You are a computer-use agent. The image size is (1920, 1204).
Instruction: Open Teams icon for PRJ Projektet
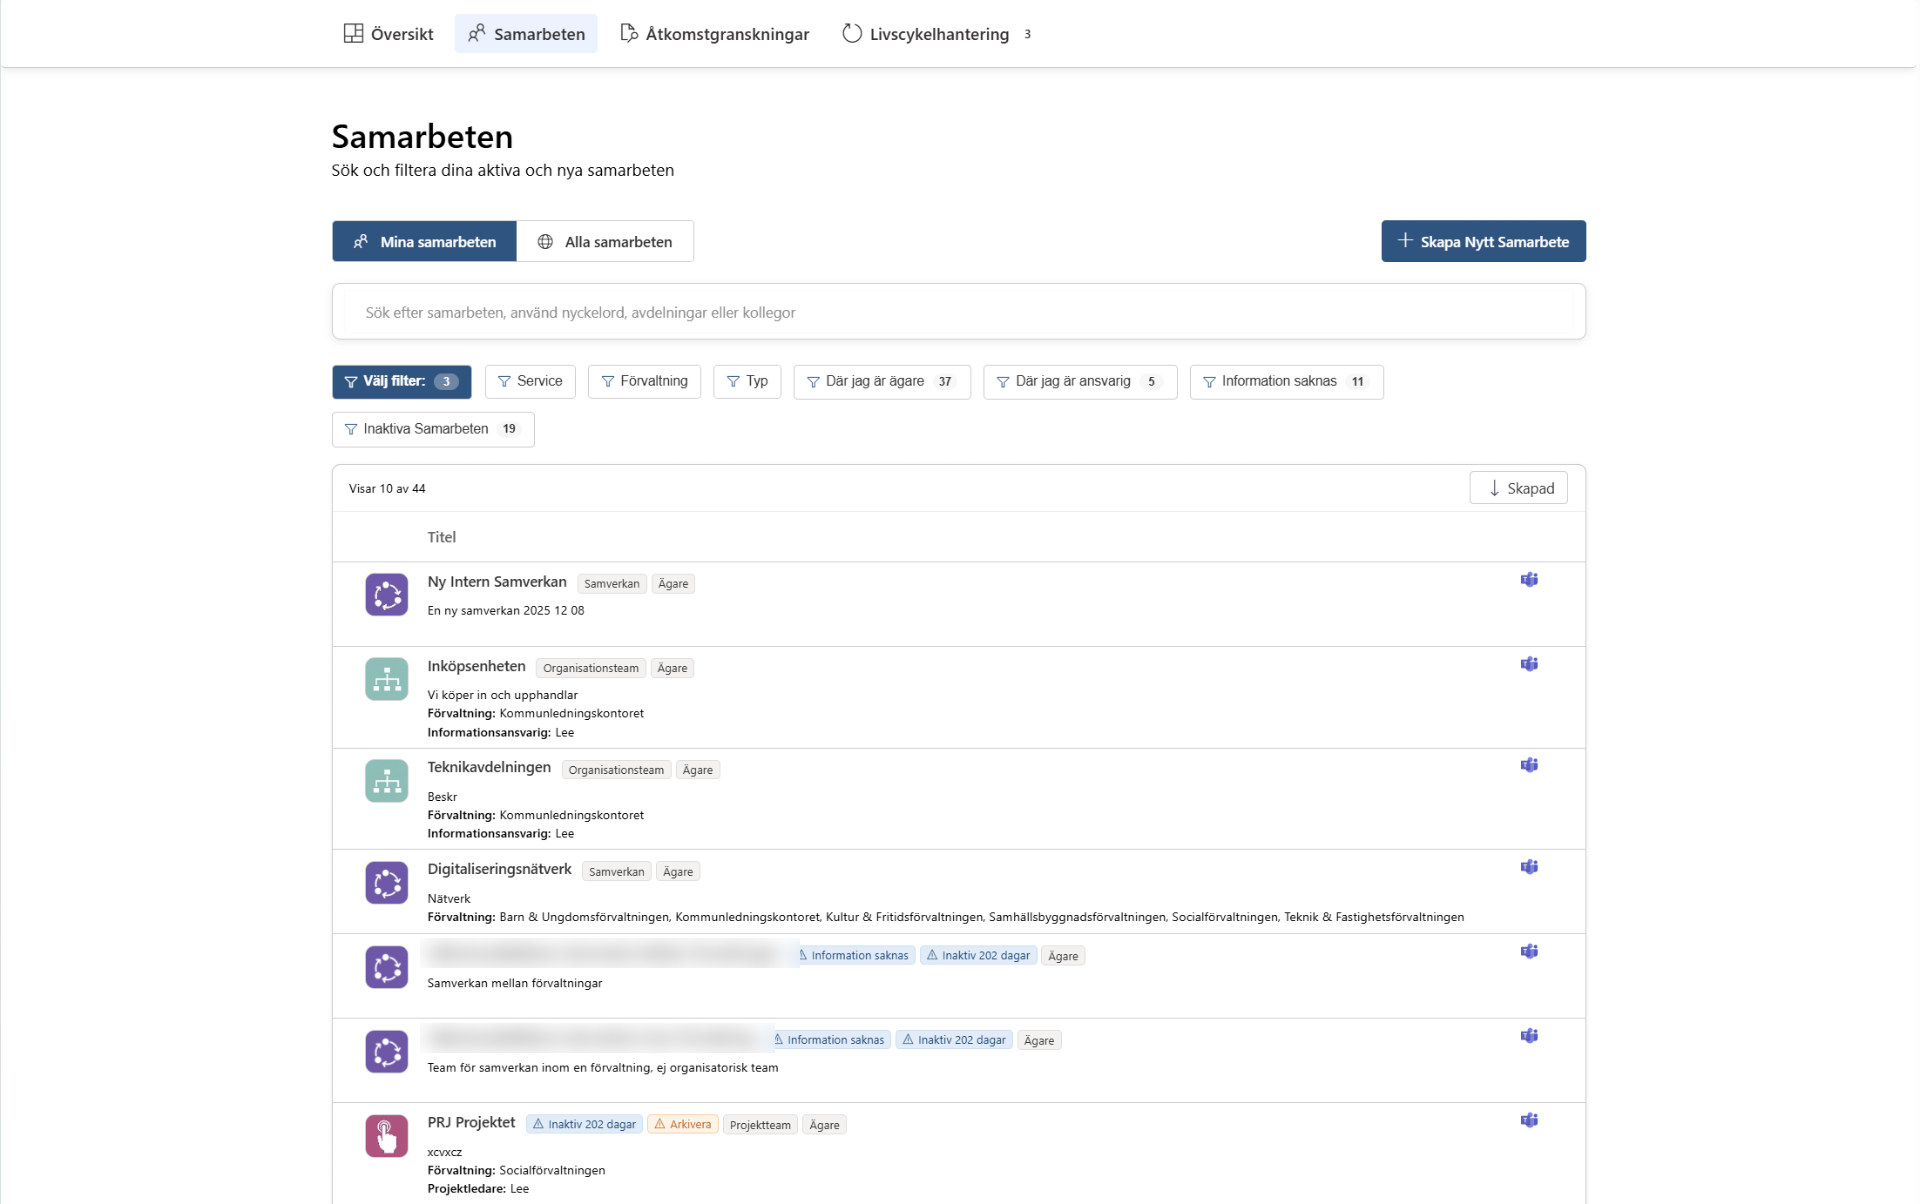(x=1529, y=1120)
